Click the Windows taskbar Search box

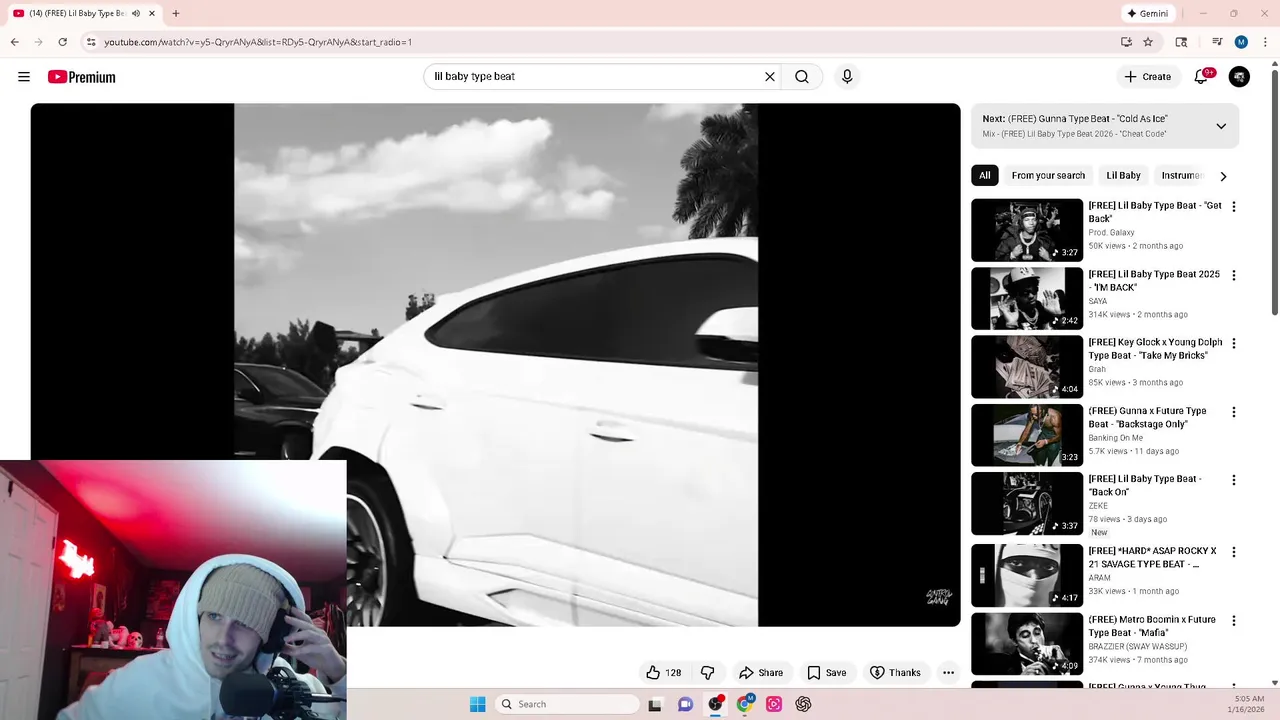click(567, 704)
